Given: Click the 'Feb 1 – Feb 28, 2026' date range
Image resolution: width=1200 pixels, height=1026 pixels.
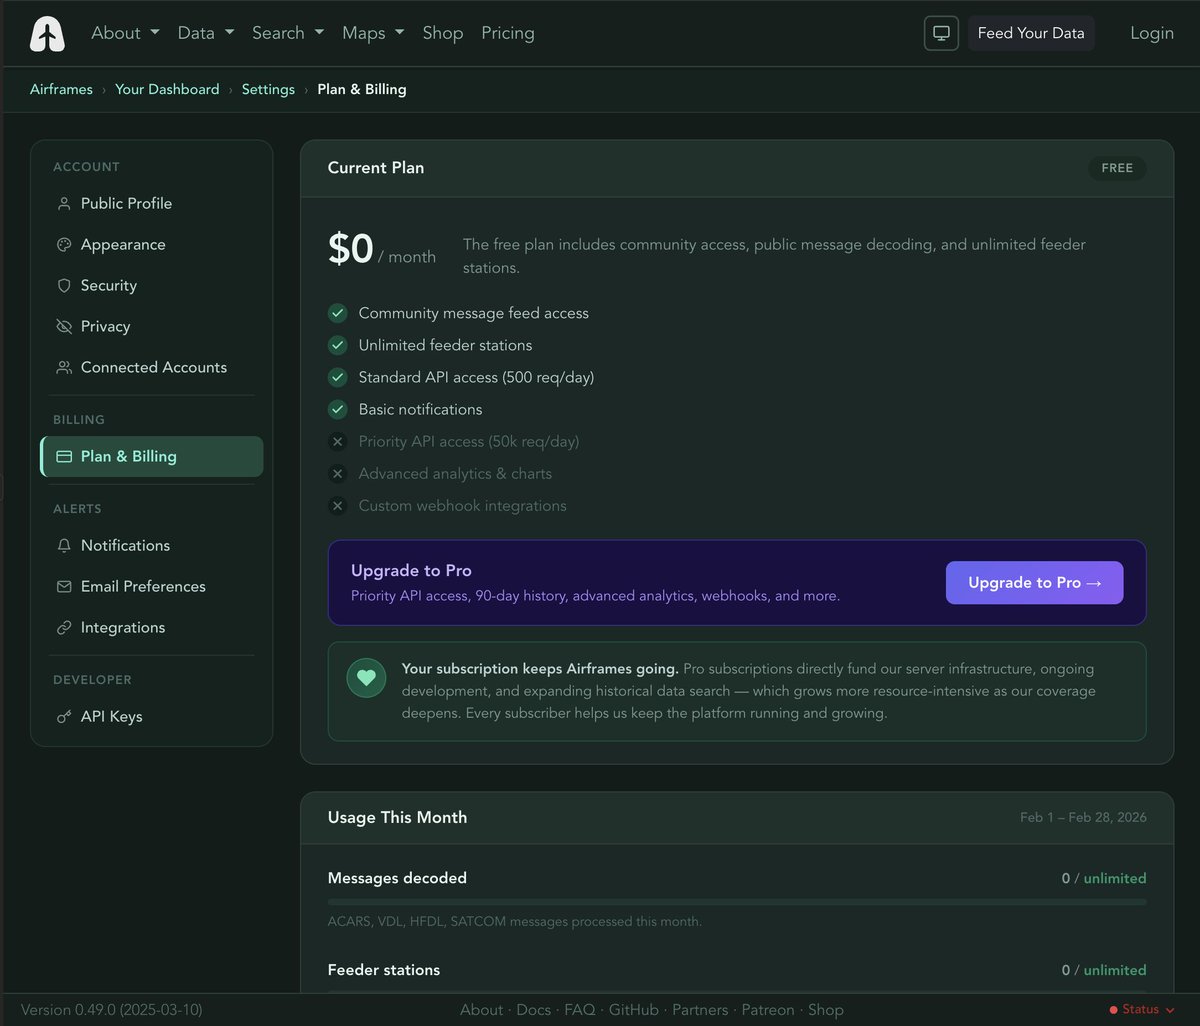Looking at the screenshot, I should click(1083, 818).
